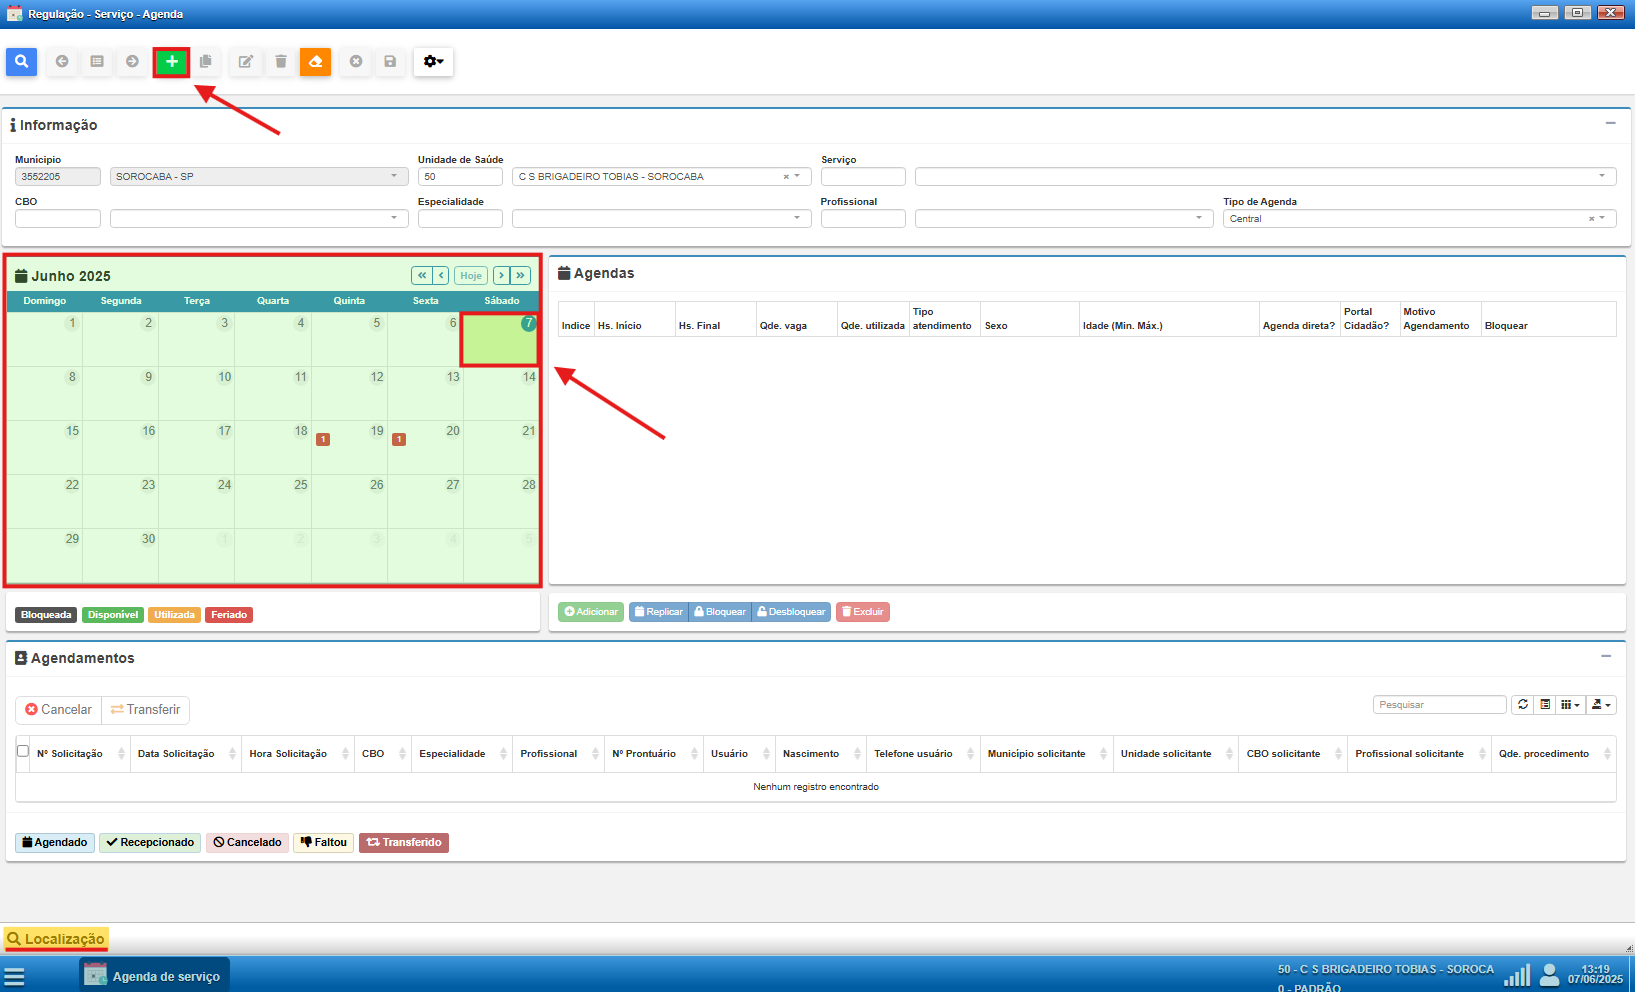Click the blue search magnifier button
The image size is (1635, 992).
21,62
